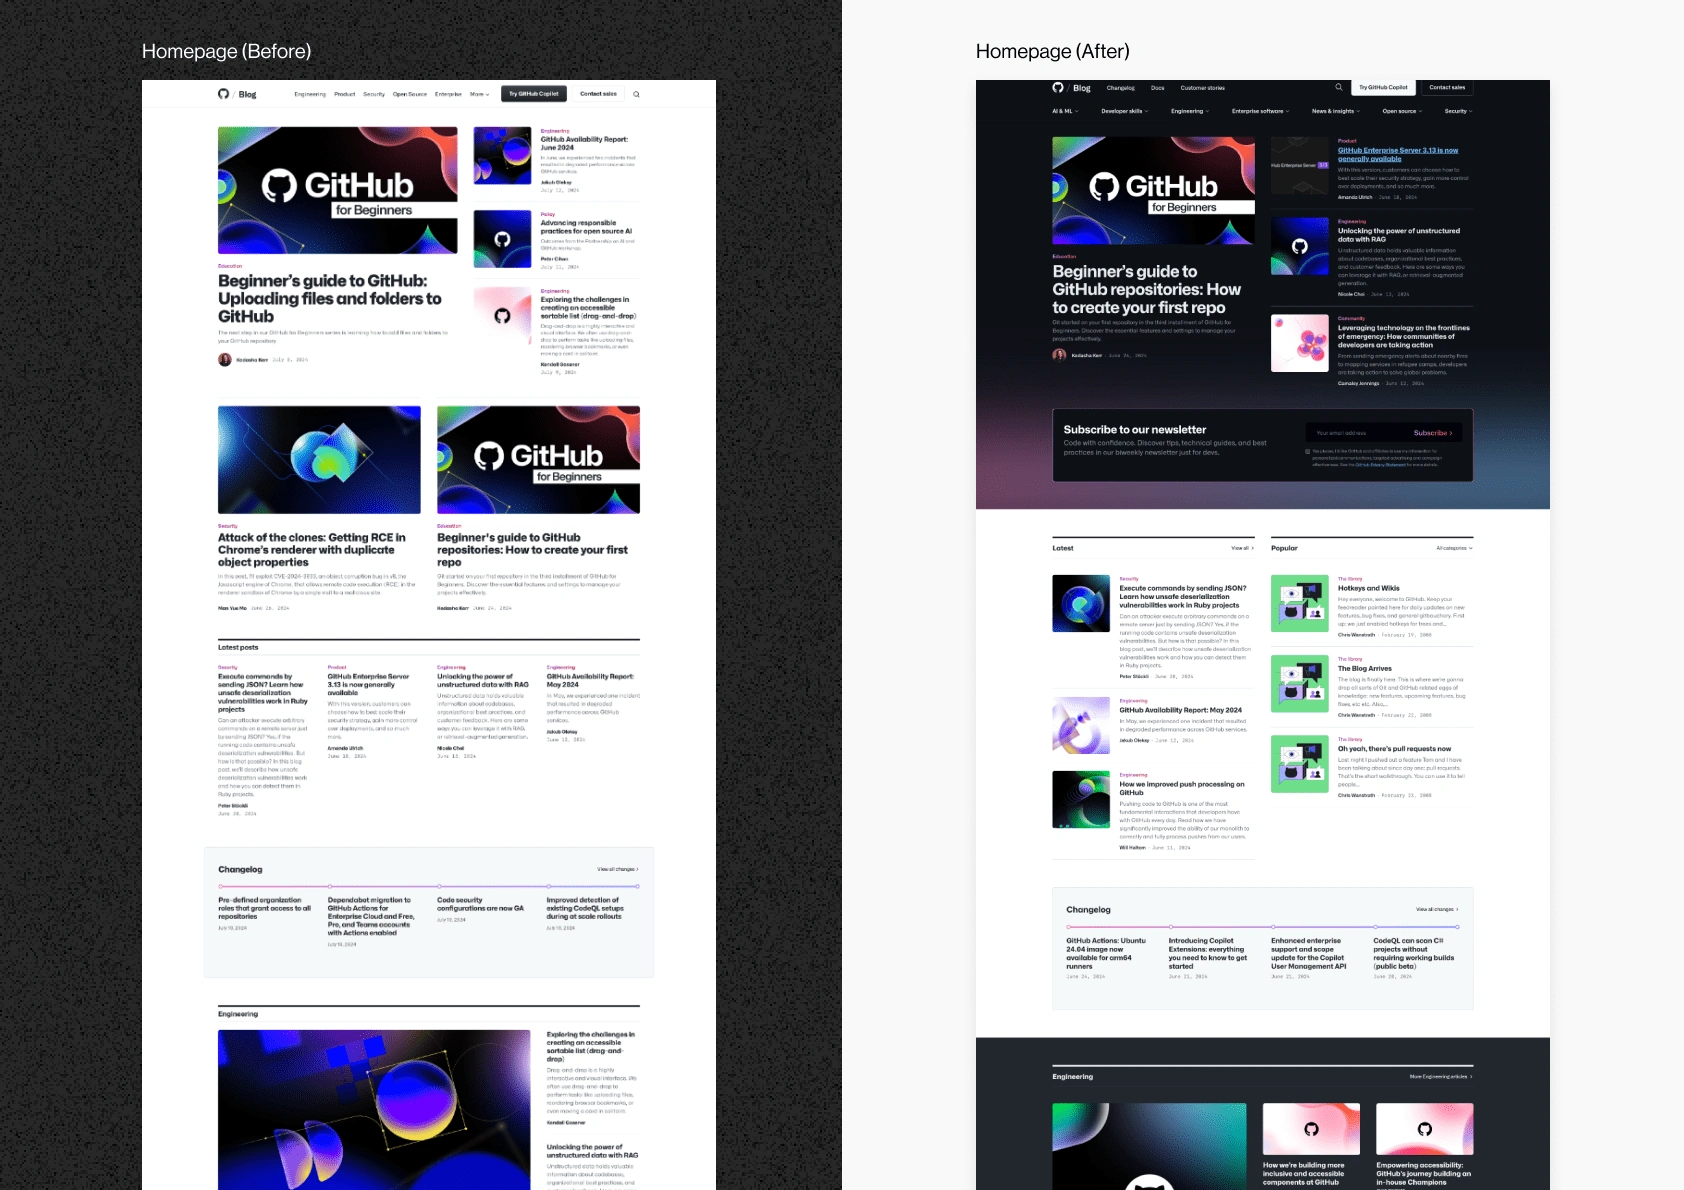This screenshot has width=1684, height=1190.
Task: Click the white Try GitHub Copilot button in After
Action: (x=1383, y=88)
